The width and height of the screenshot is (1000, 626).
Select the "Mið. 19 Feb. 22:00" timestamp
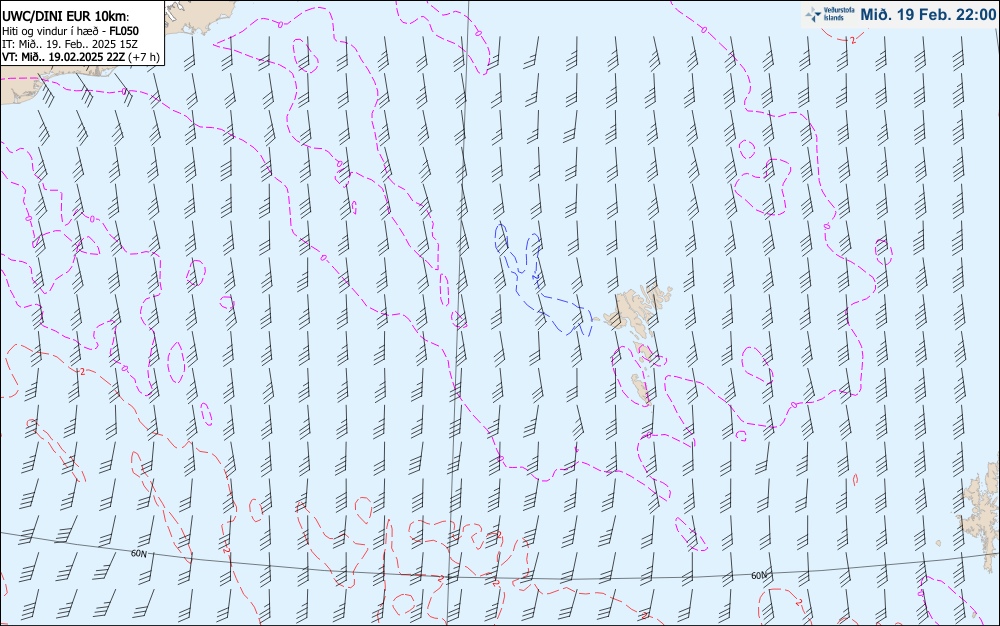point(928,14)
